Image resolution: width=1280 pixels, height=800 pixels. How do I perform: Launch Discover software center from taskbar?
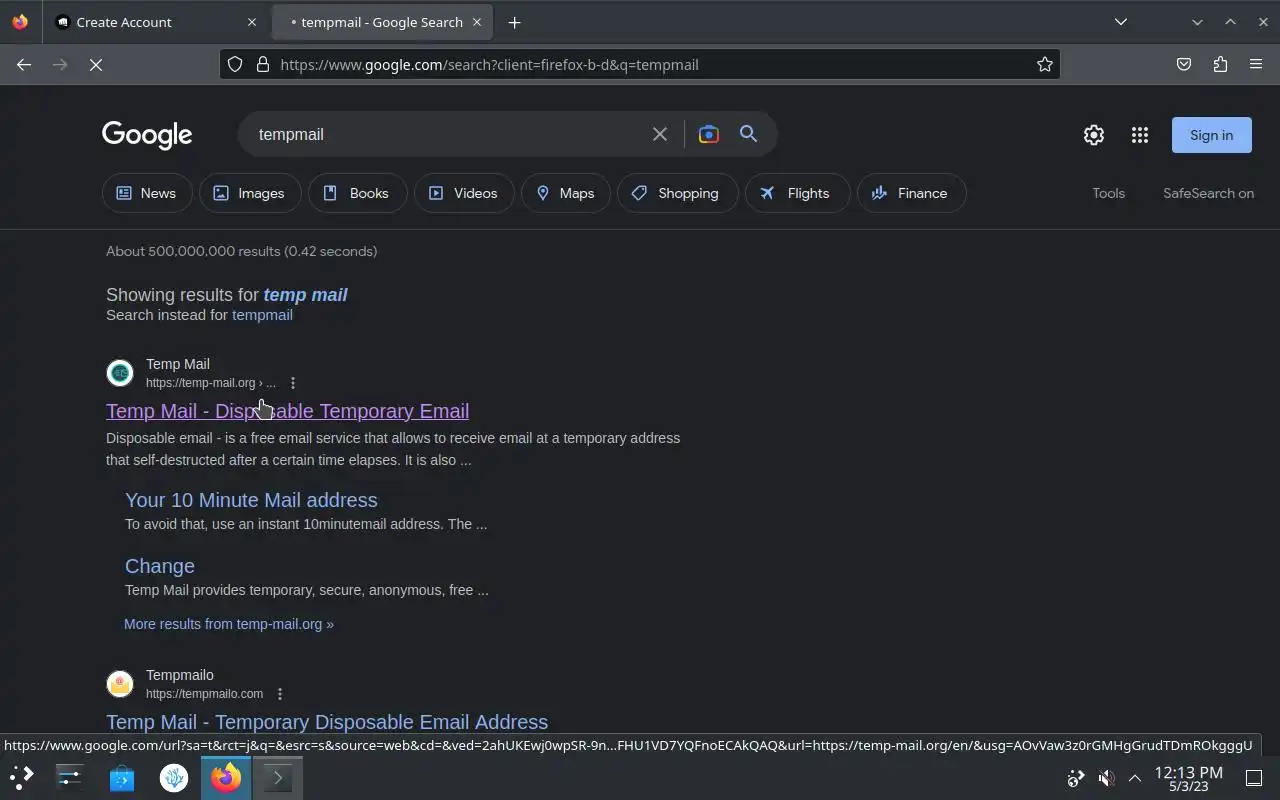click(x=122, y=777)
